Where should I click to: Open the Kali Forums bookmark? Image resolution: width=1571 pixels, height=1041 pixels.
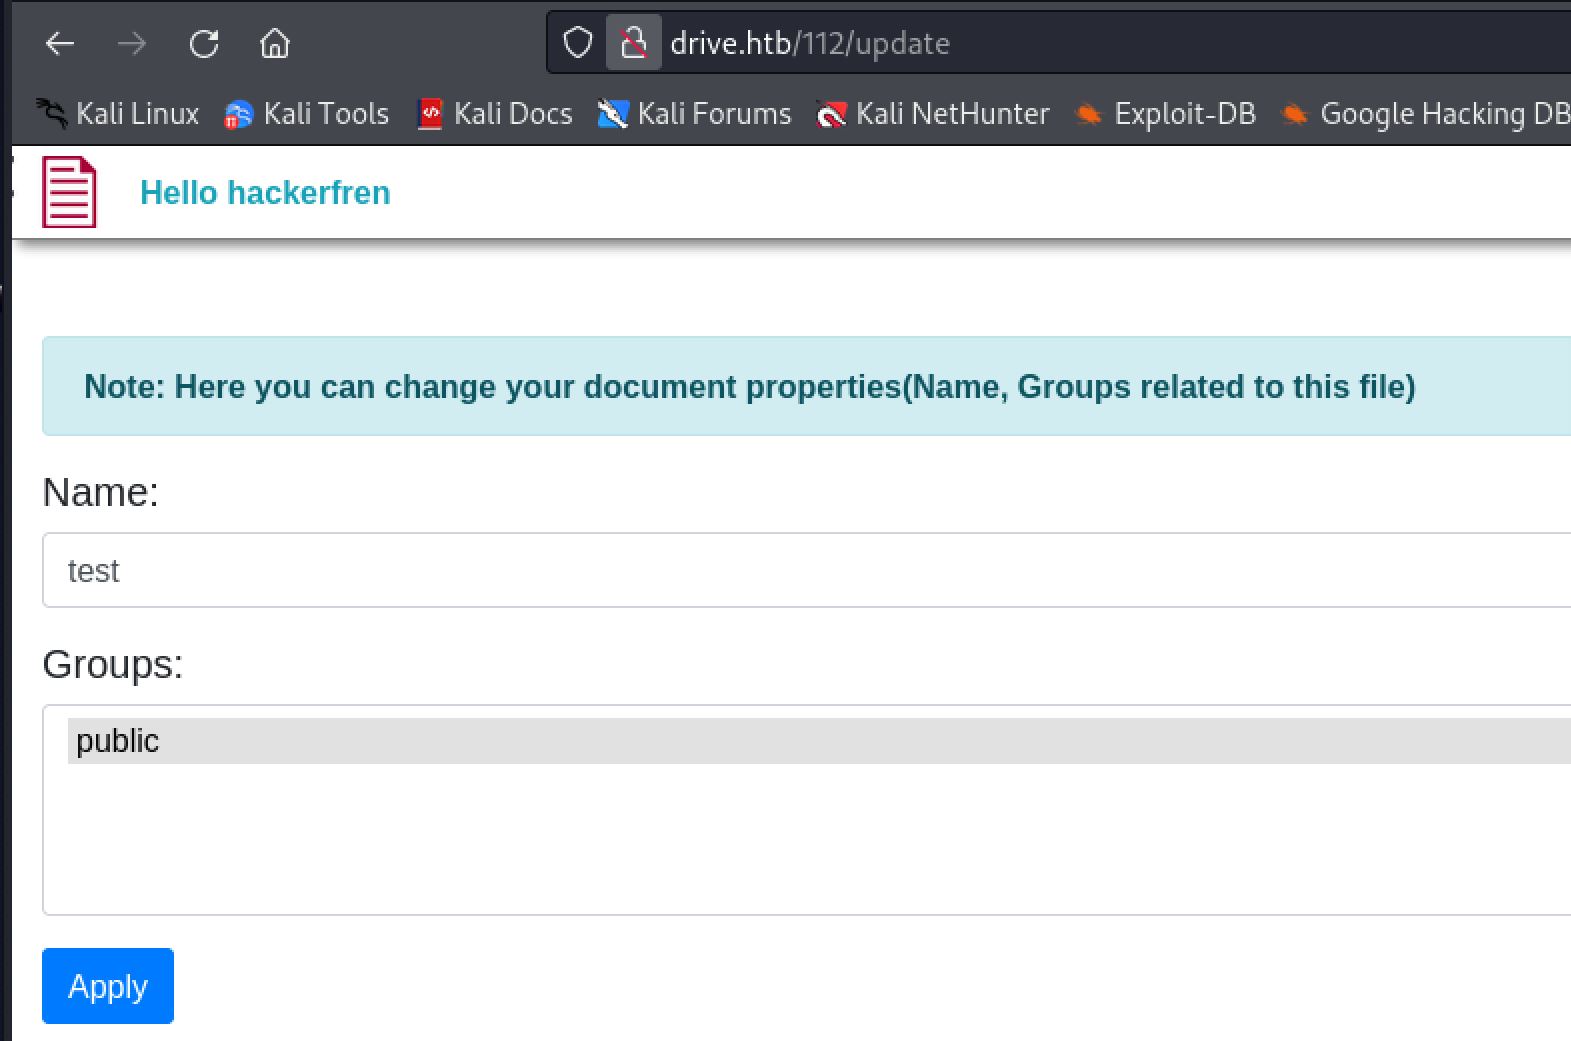click(x=695, y=114)
